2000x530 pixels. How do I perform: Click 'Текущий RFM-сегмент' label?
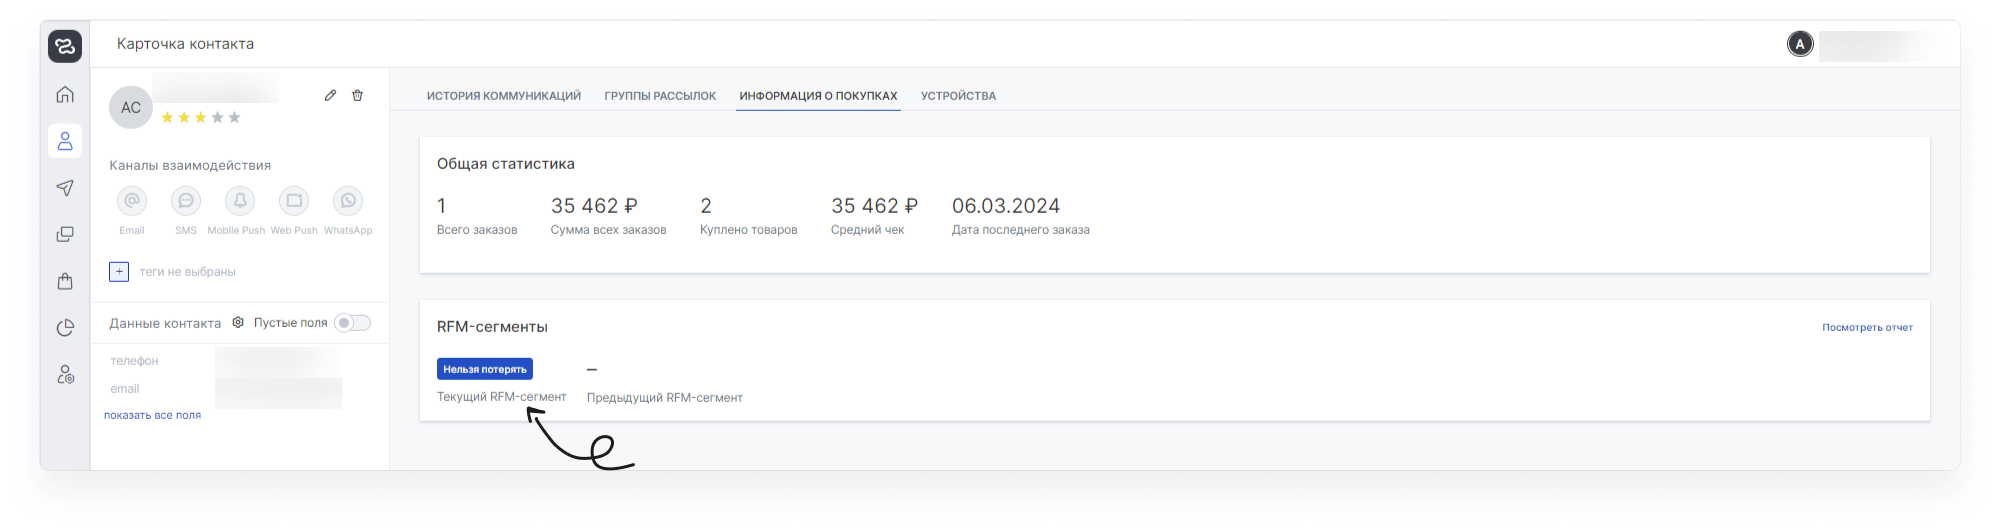[501, 397]
